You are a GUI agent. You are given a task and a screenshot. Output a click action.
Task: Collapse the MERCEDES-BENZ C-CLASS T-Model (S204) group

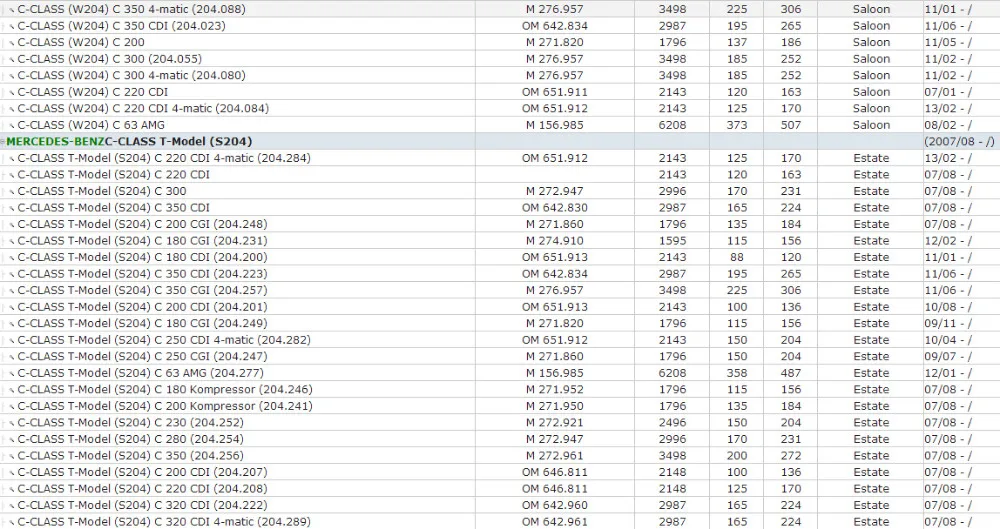[3, 142]
